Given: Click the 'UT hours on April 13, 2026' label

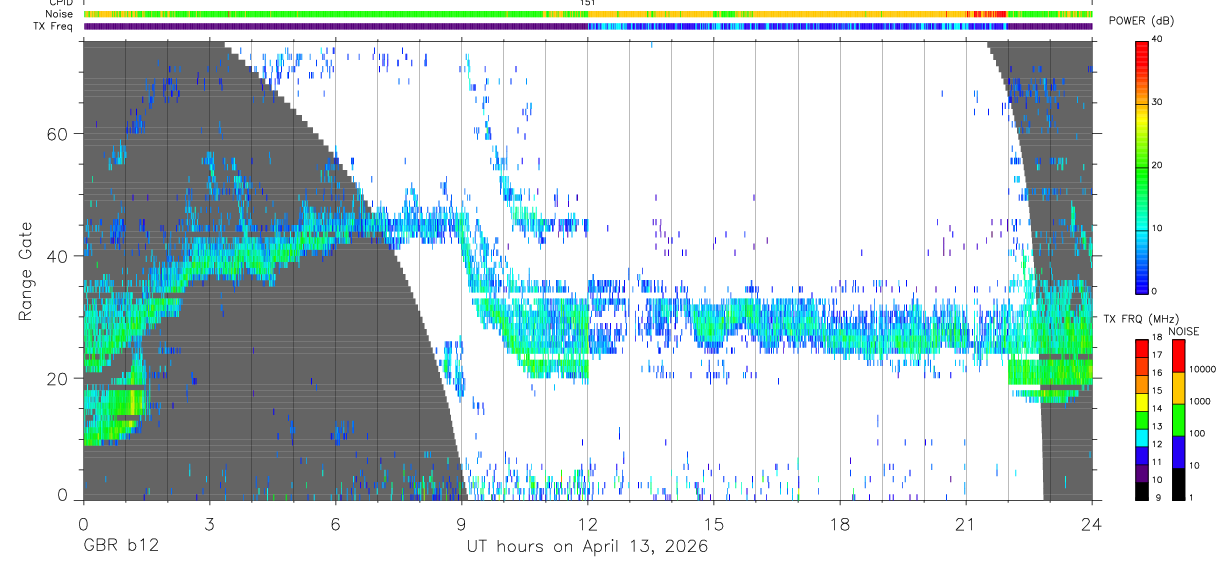Looking at the screenshot, I should (587, 547).
